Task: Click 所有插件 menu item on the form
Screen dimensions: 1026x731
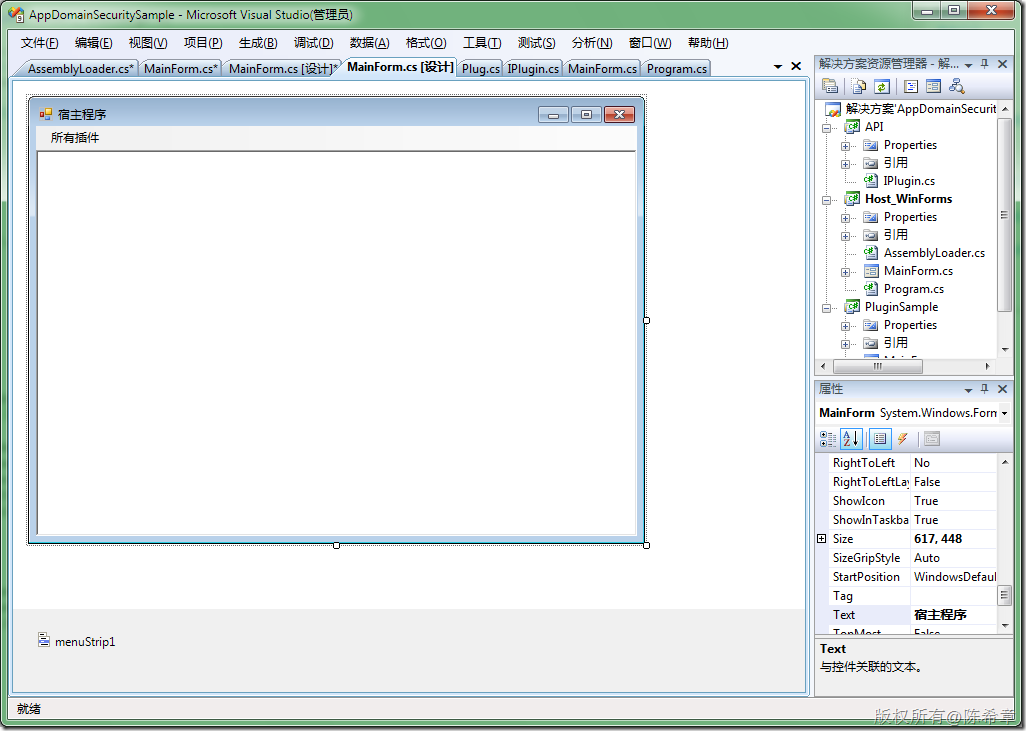Action: coord(75,137)
